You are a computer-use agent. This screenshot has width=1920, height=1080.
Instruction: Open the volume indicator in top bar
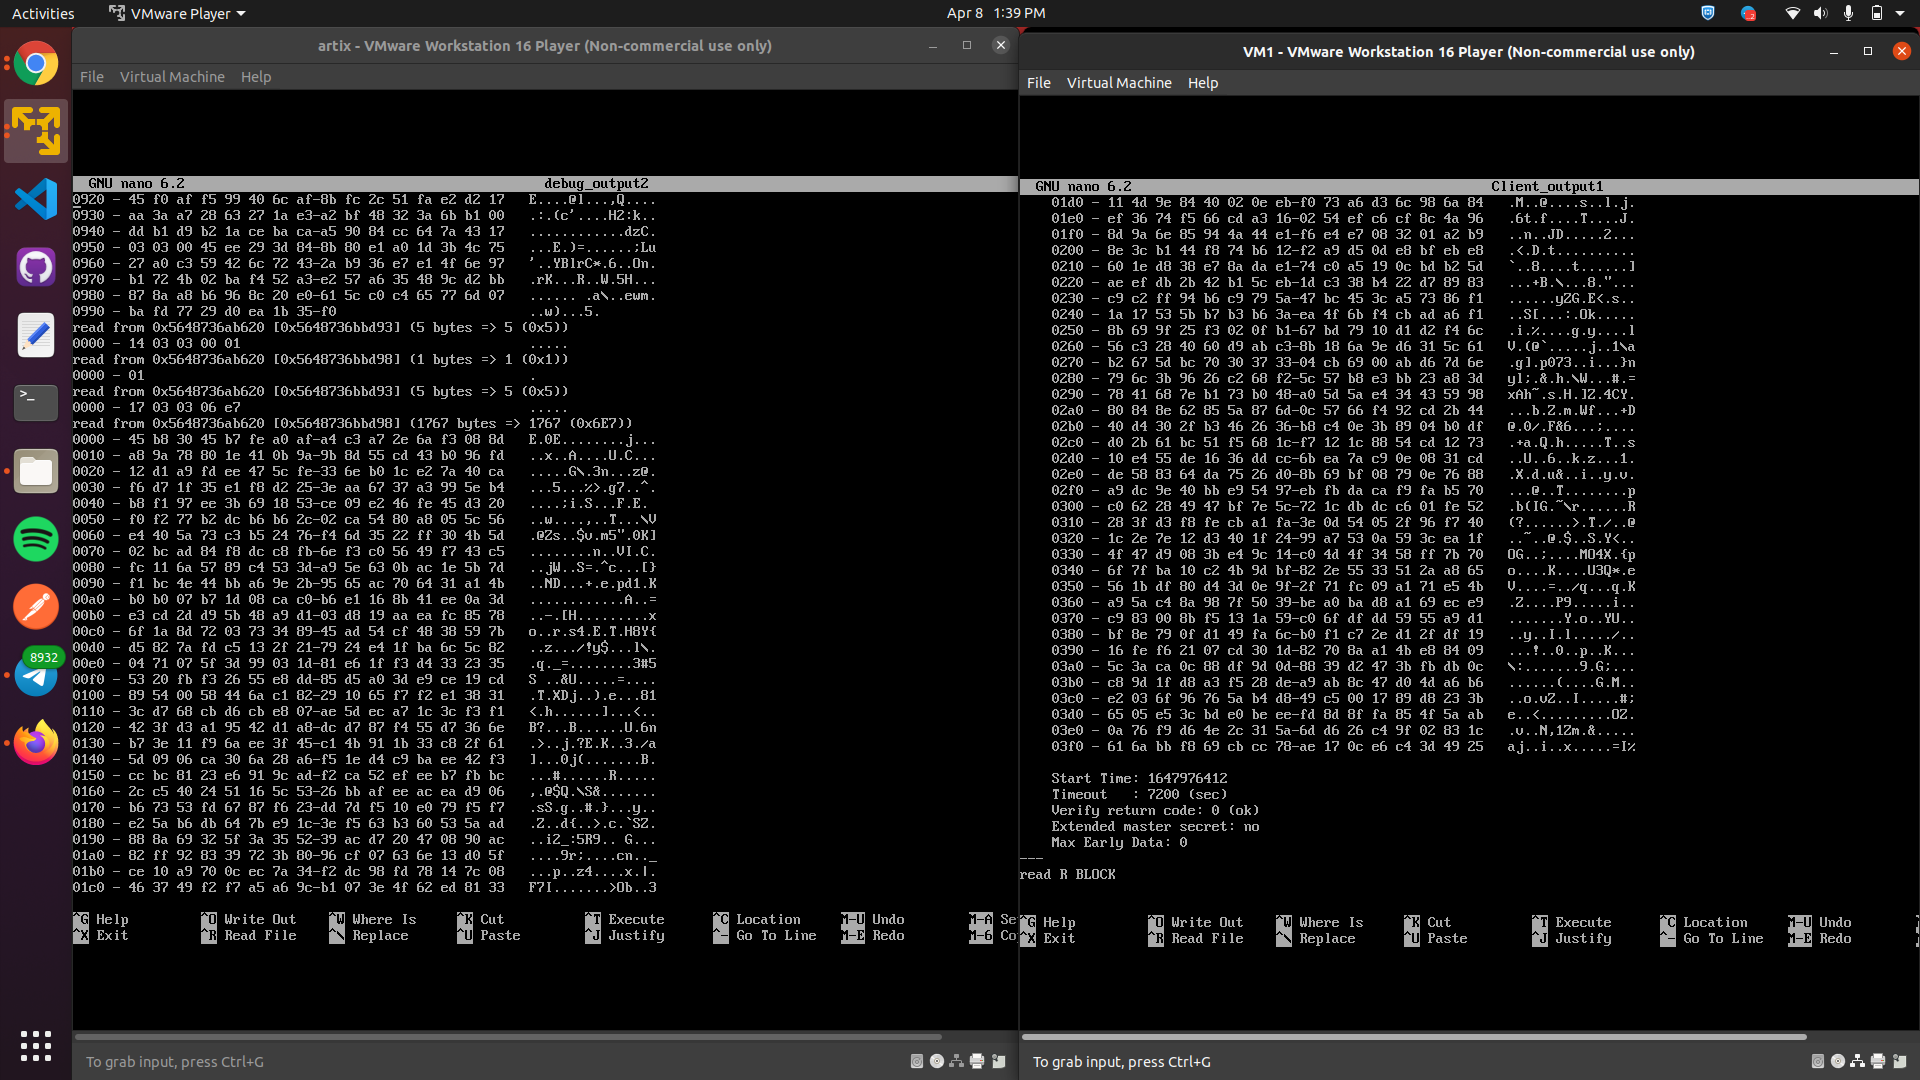point(1820,13)
